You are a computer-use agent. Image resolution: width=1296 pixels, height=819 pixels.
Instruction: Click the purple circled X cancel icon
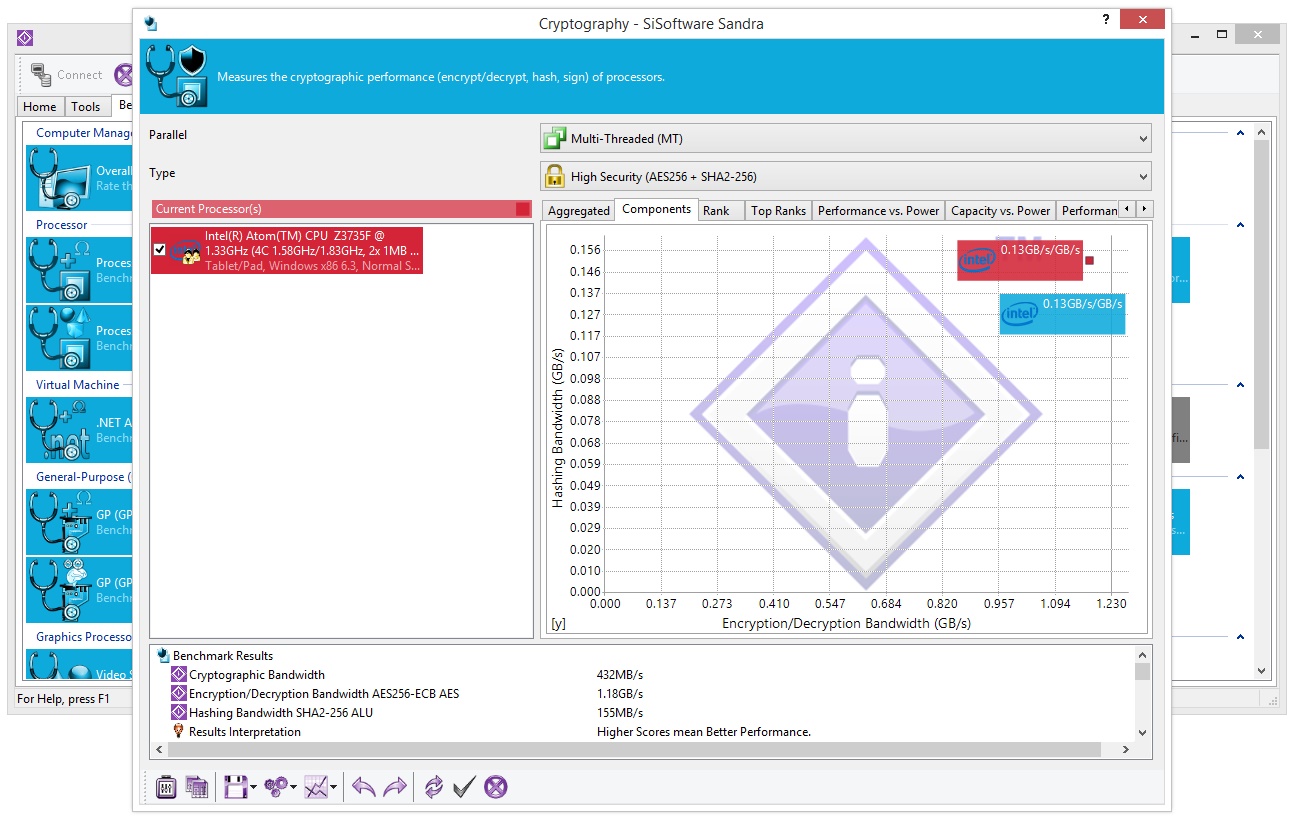pos(496,787)
